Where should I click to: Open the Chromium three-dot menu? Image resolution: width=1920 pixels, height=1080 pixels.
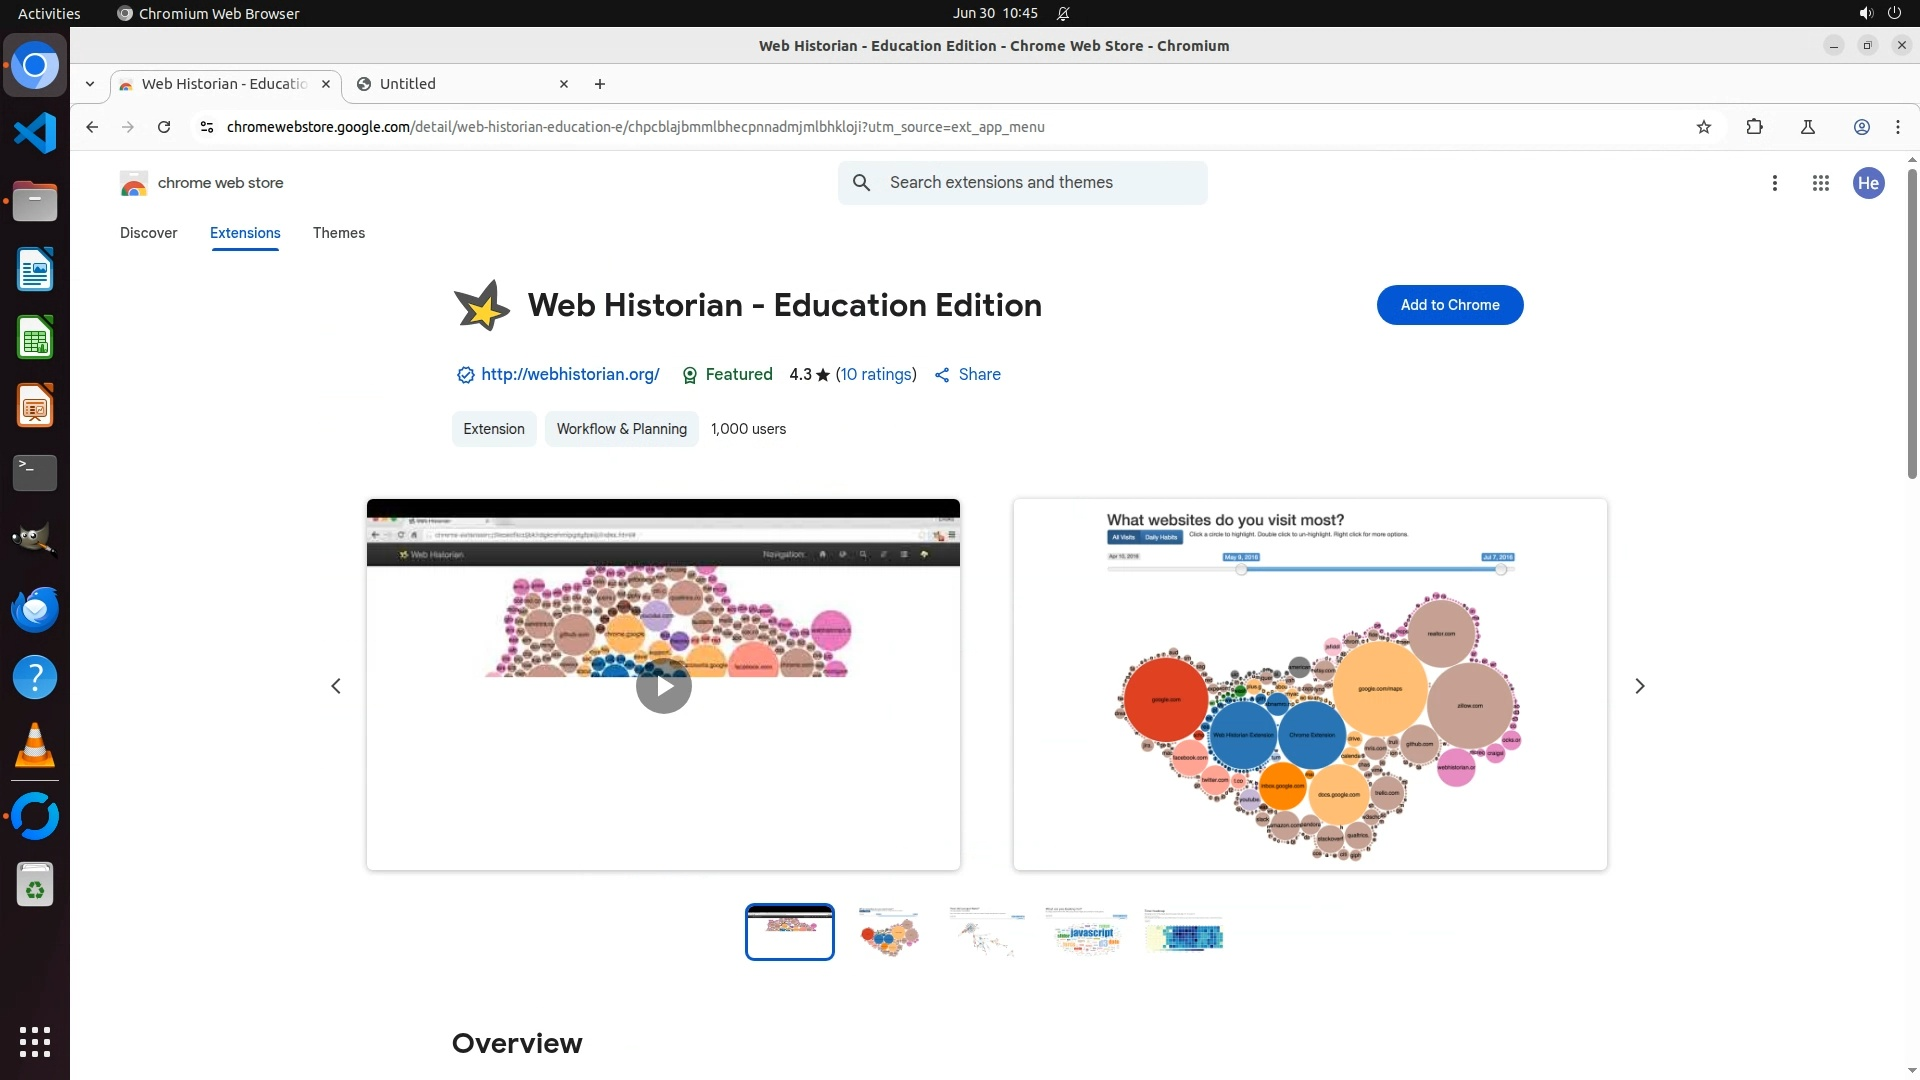coord(1898,127)
